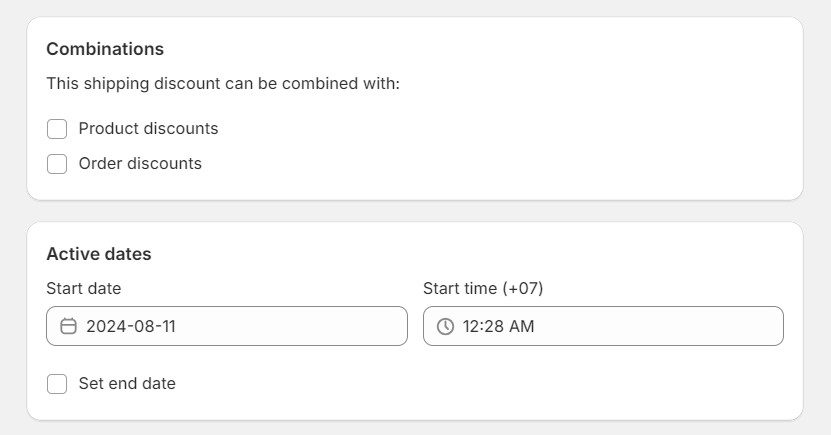This screenshot has height=435, width=831.
Task: Click the clock icon in Start time
Action: (445, 326)
